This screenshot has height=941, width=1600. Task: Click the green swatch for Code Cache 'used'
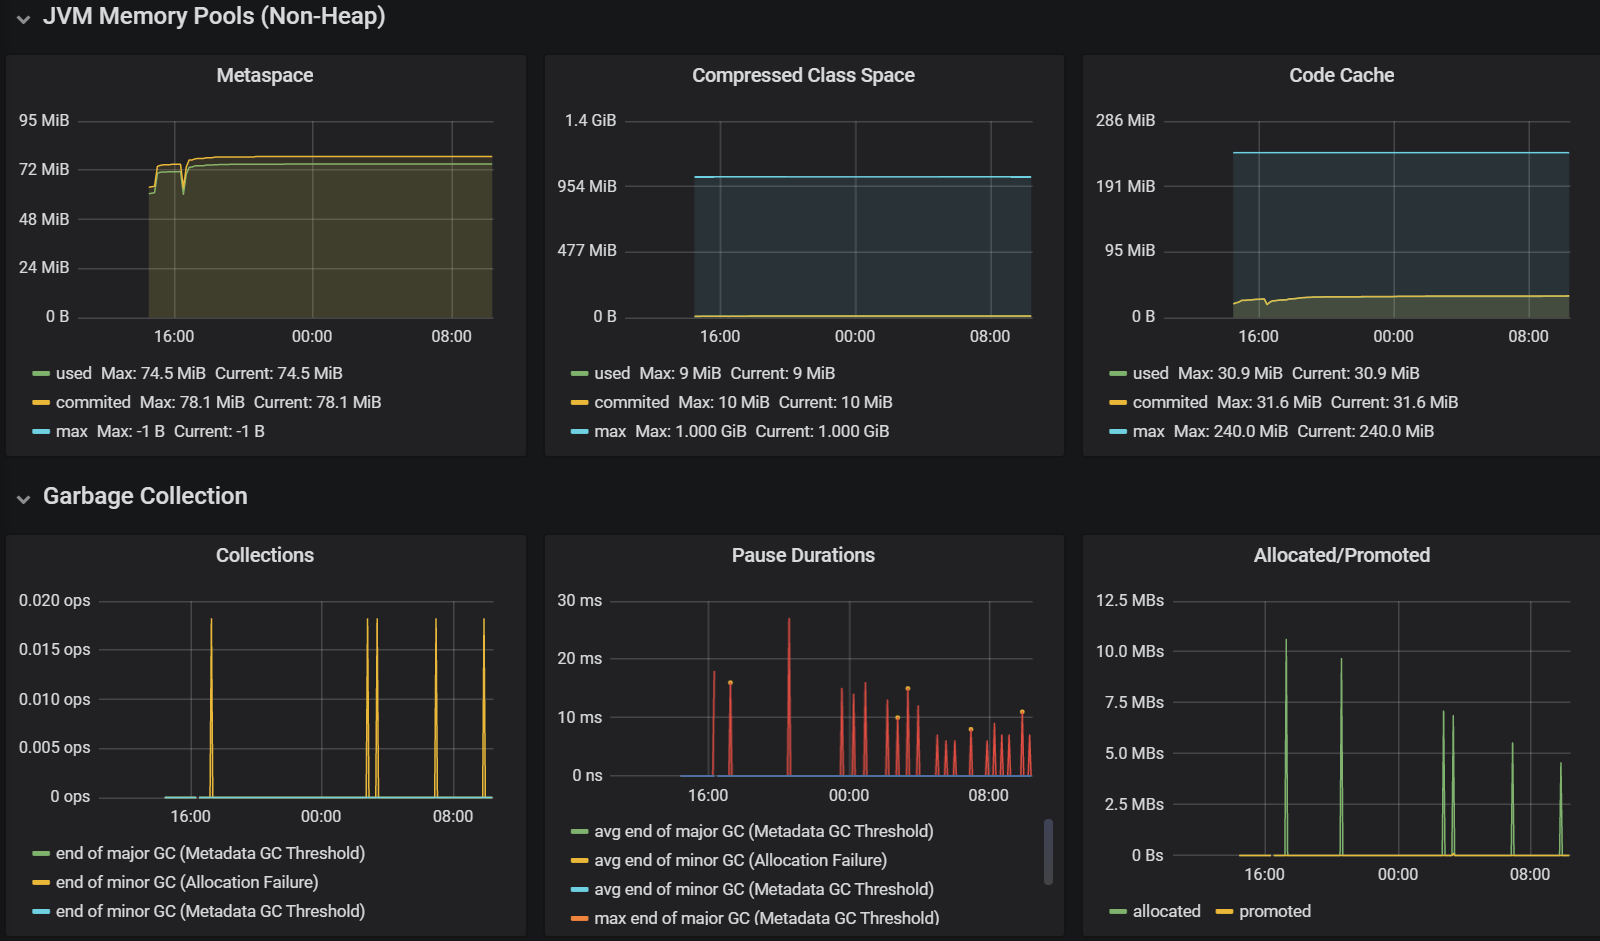tap(1118, 374)
